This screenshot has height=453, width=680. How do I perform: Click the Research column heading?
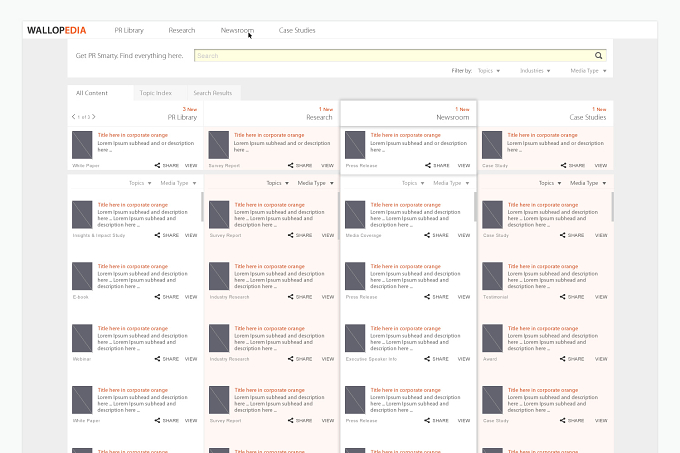pos(319,117)
